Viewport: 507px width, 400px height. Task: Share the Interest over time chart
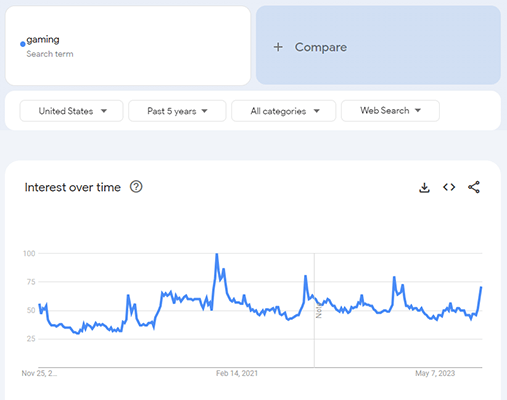474,187
